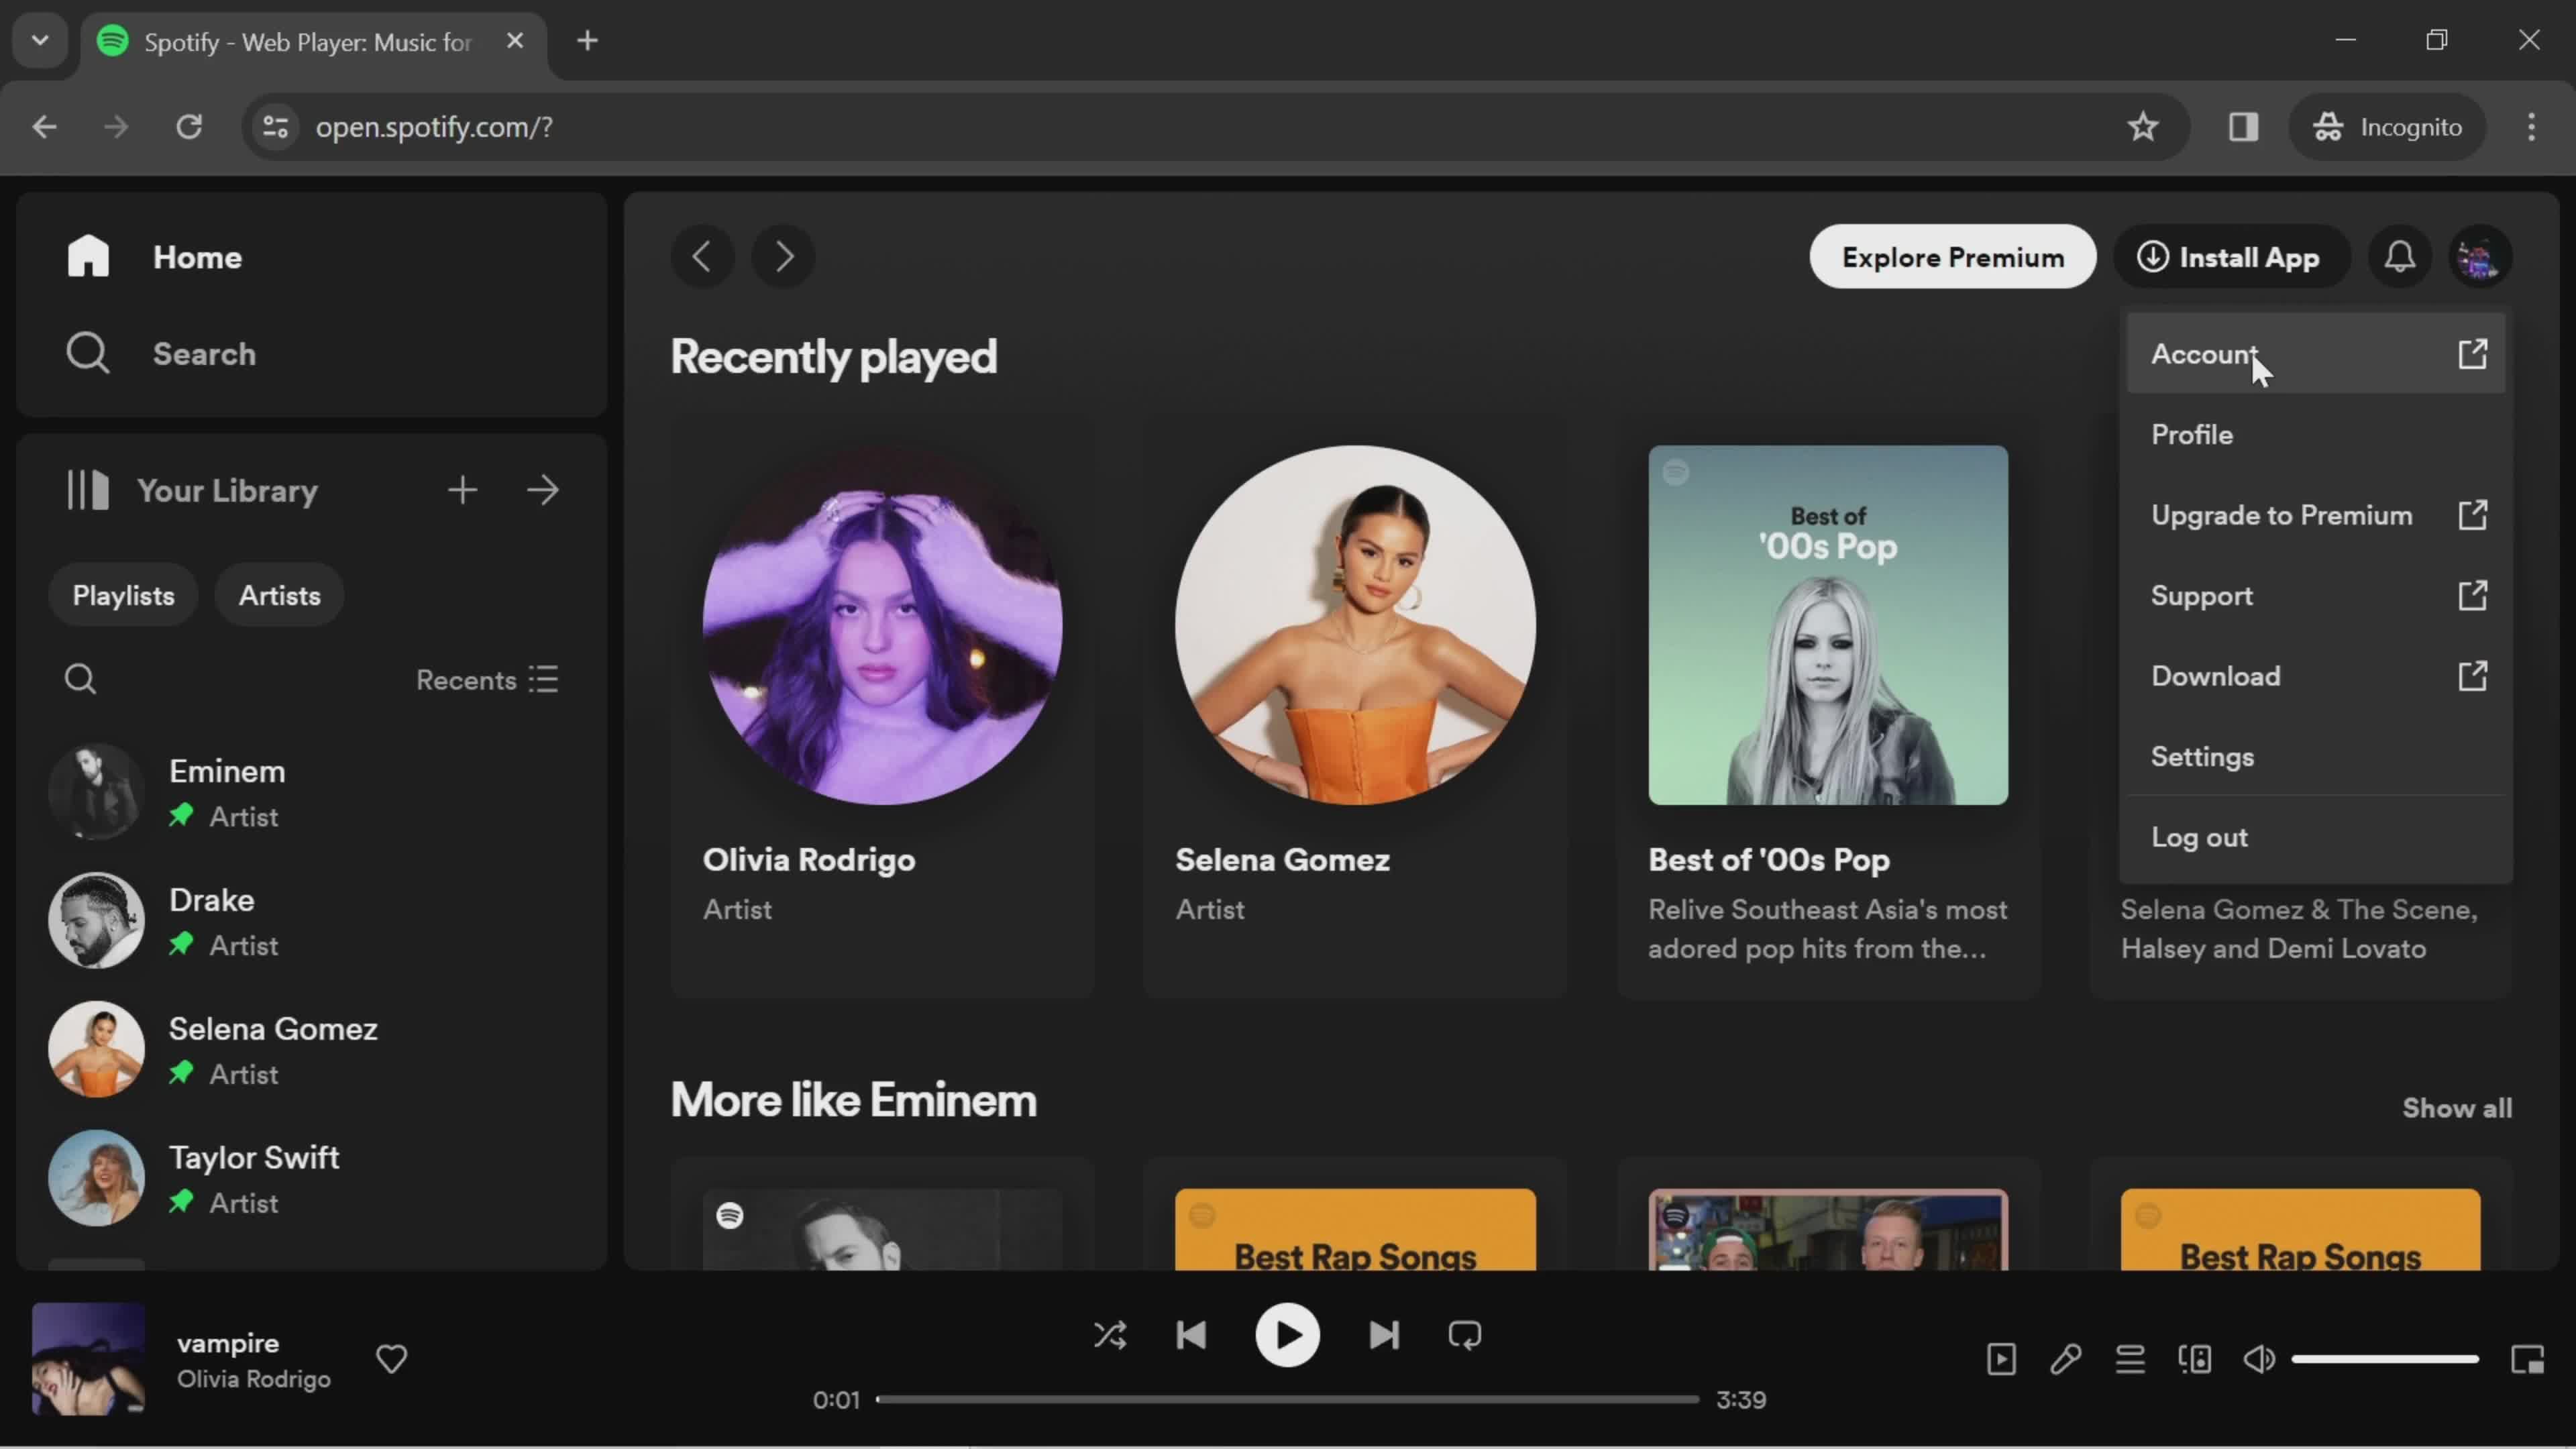Seek in the song progress bar

tap(1287, 1400)
